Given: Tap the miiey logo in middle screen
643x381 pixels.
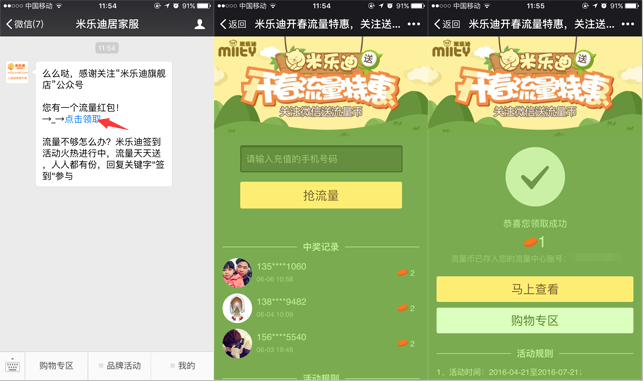Looking at the screenshot, I should point(237,48).
